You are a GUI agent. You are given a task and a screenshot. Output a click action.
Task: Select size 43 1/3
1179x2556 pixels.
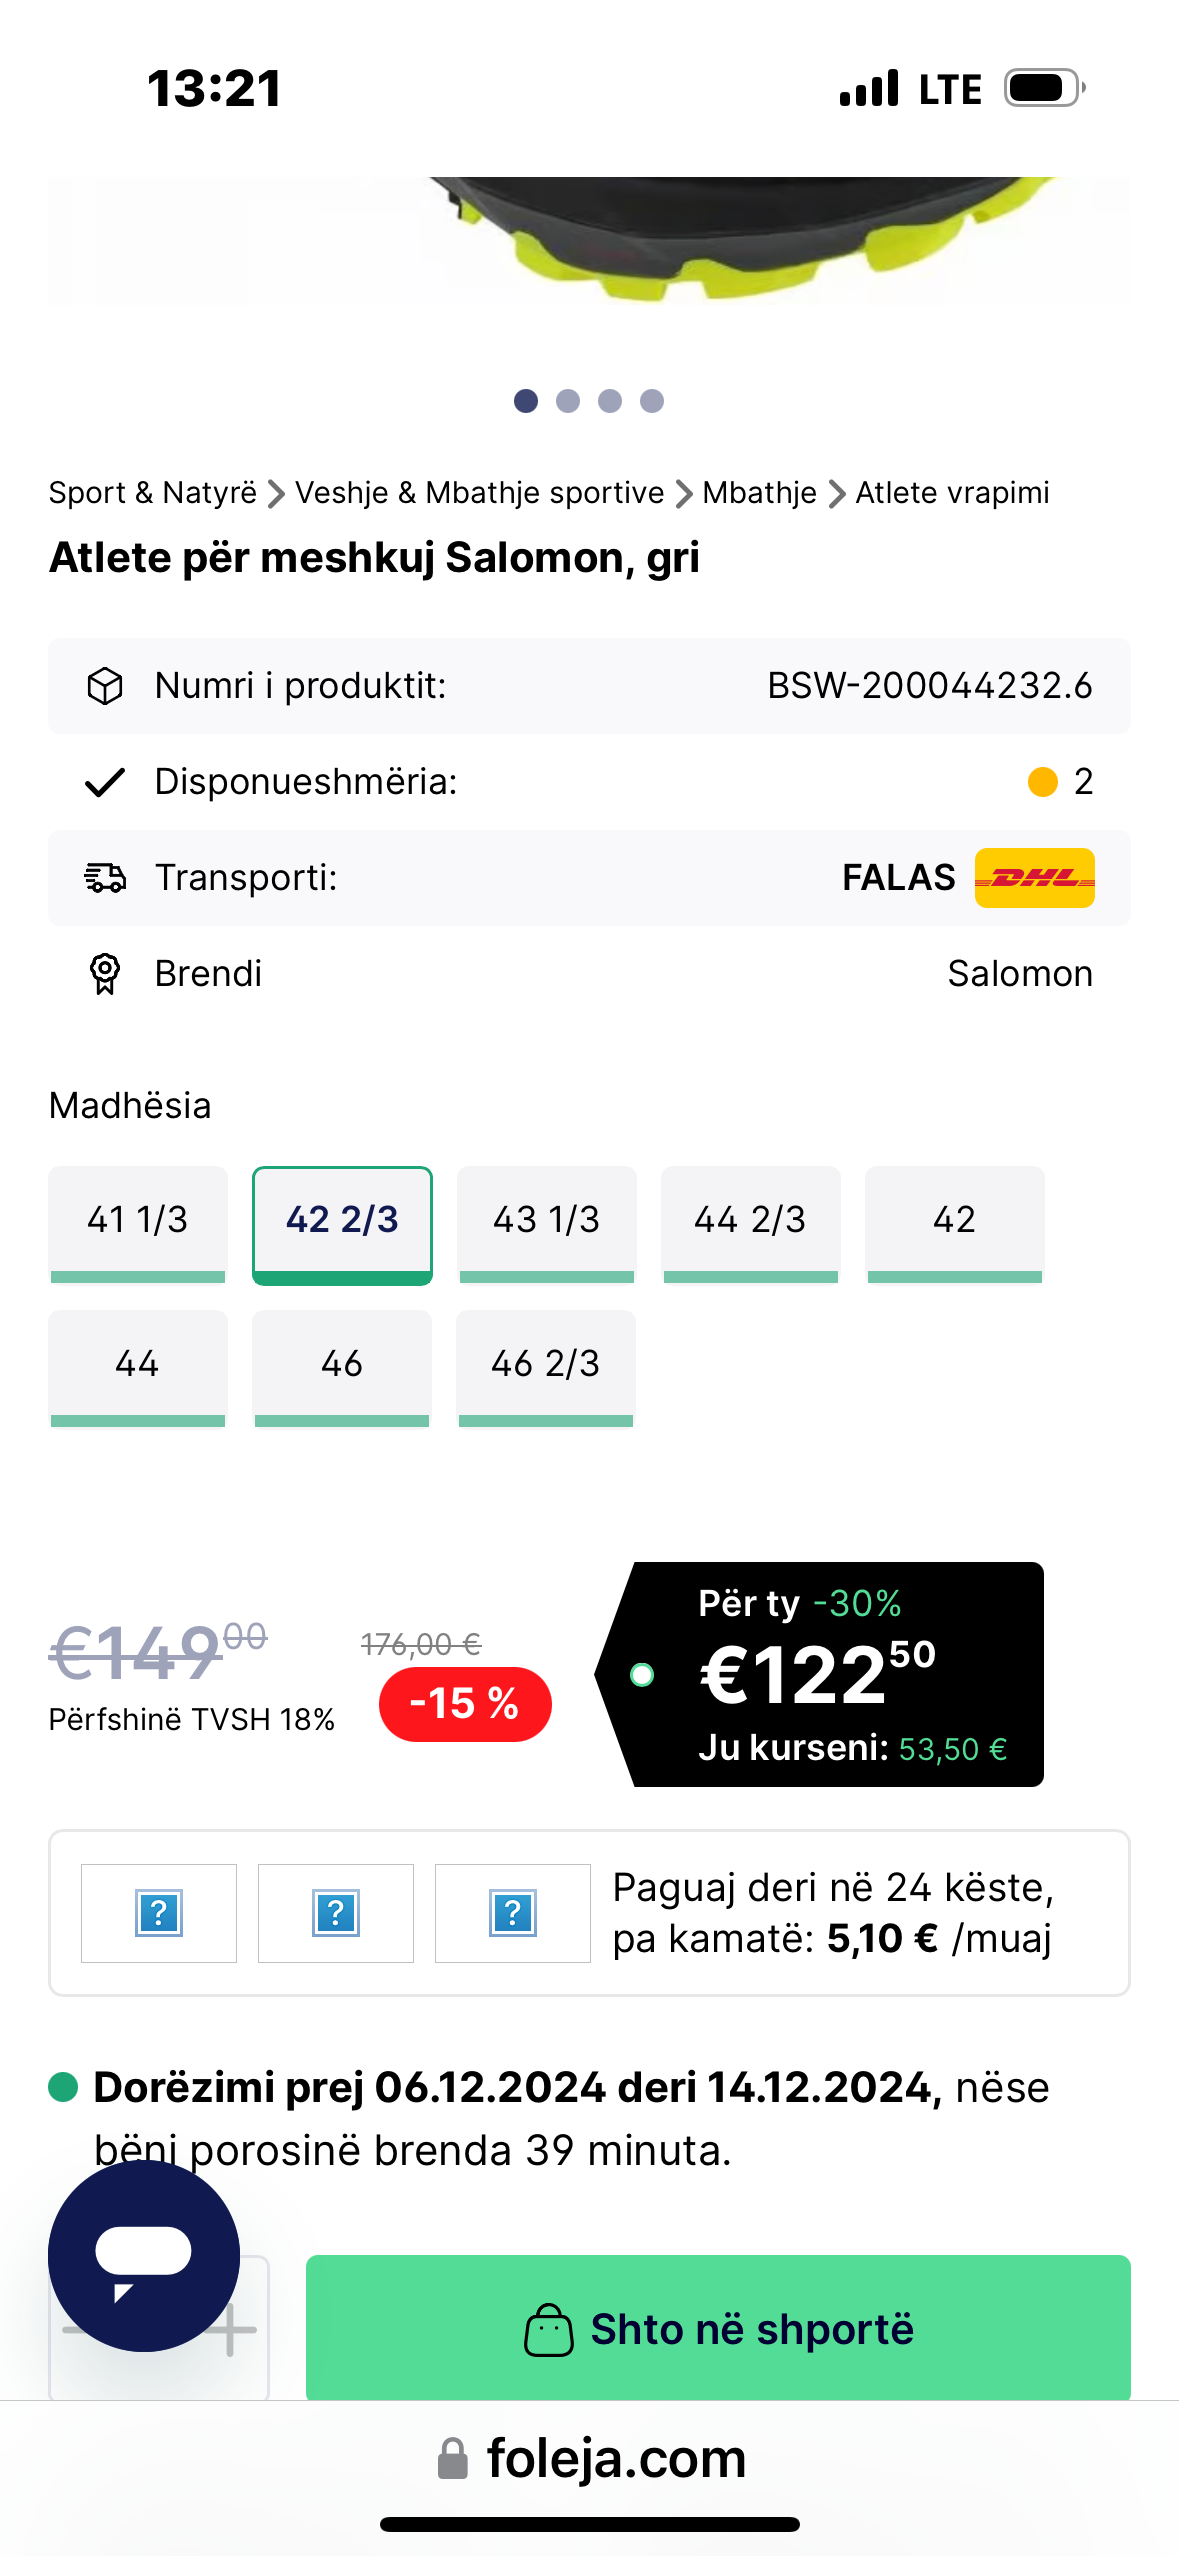pos(546,1222)
